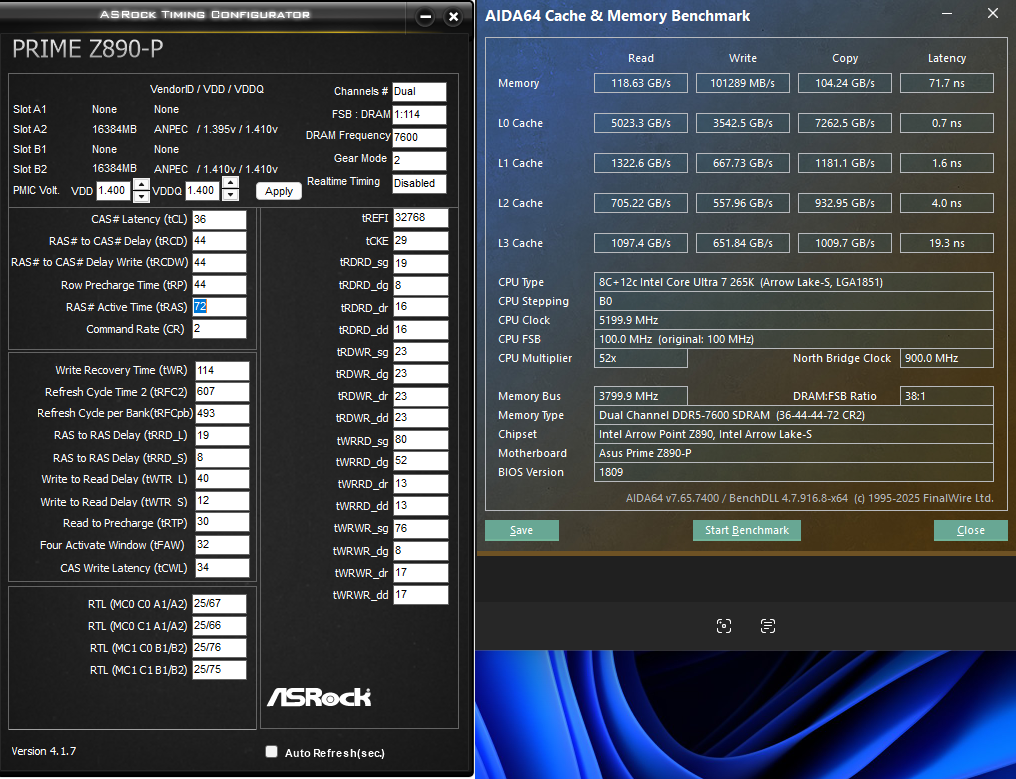Click the tWRWR_dd value field

(421, 595)
